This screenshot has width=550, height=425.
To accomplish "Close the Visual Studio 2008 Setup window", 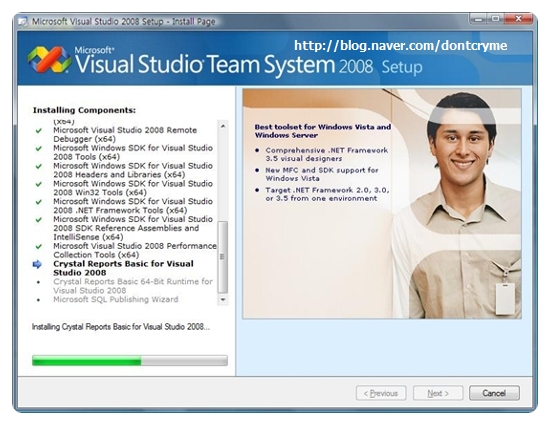I will 519,19.
